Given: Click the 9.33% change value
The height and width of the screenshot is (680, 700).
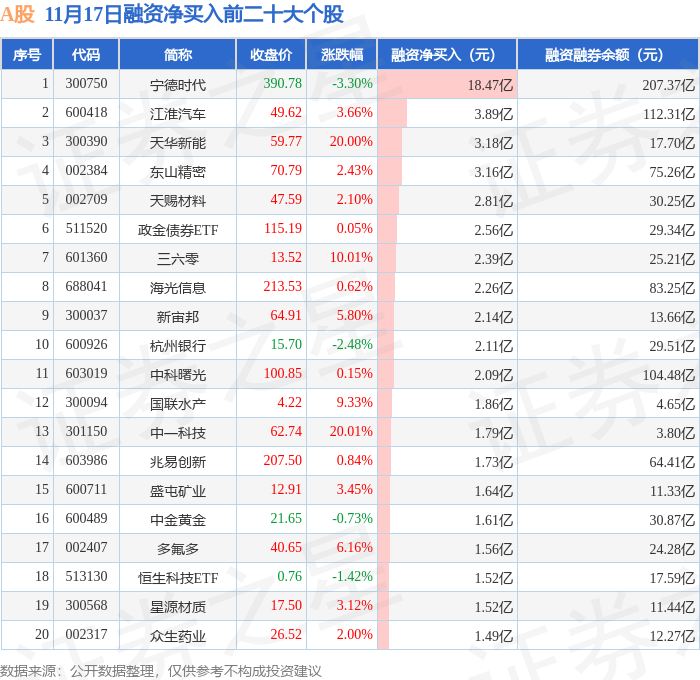Looking at the screenshot, I should pos(354,403).
